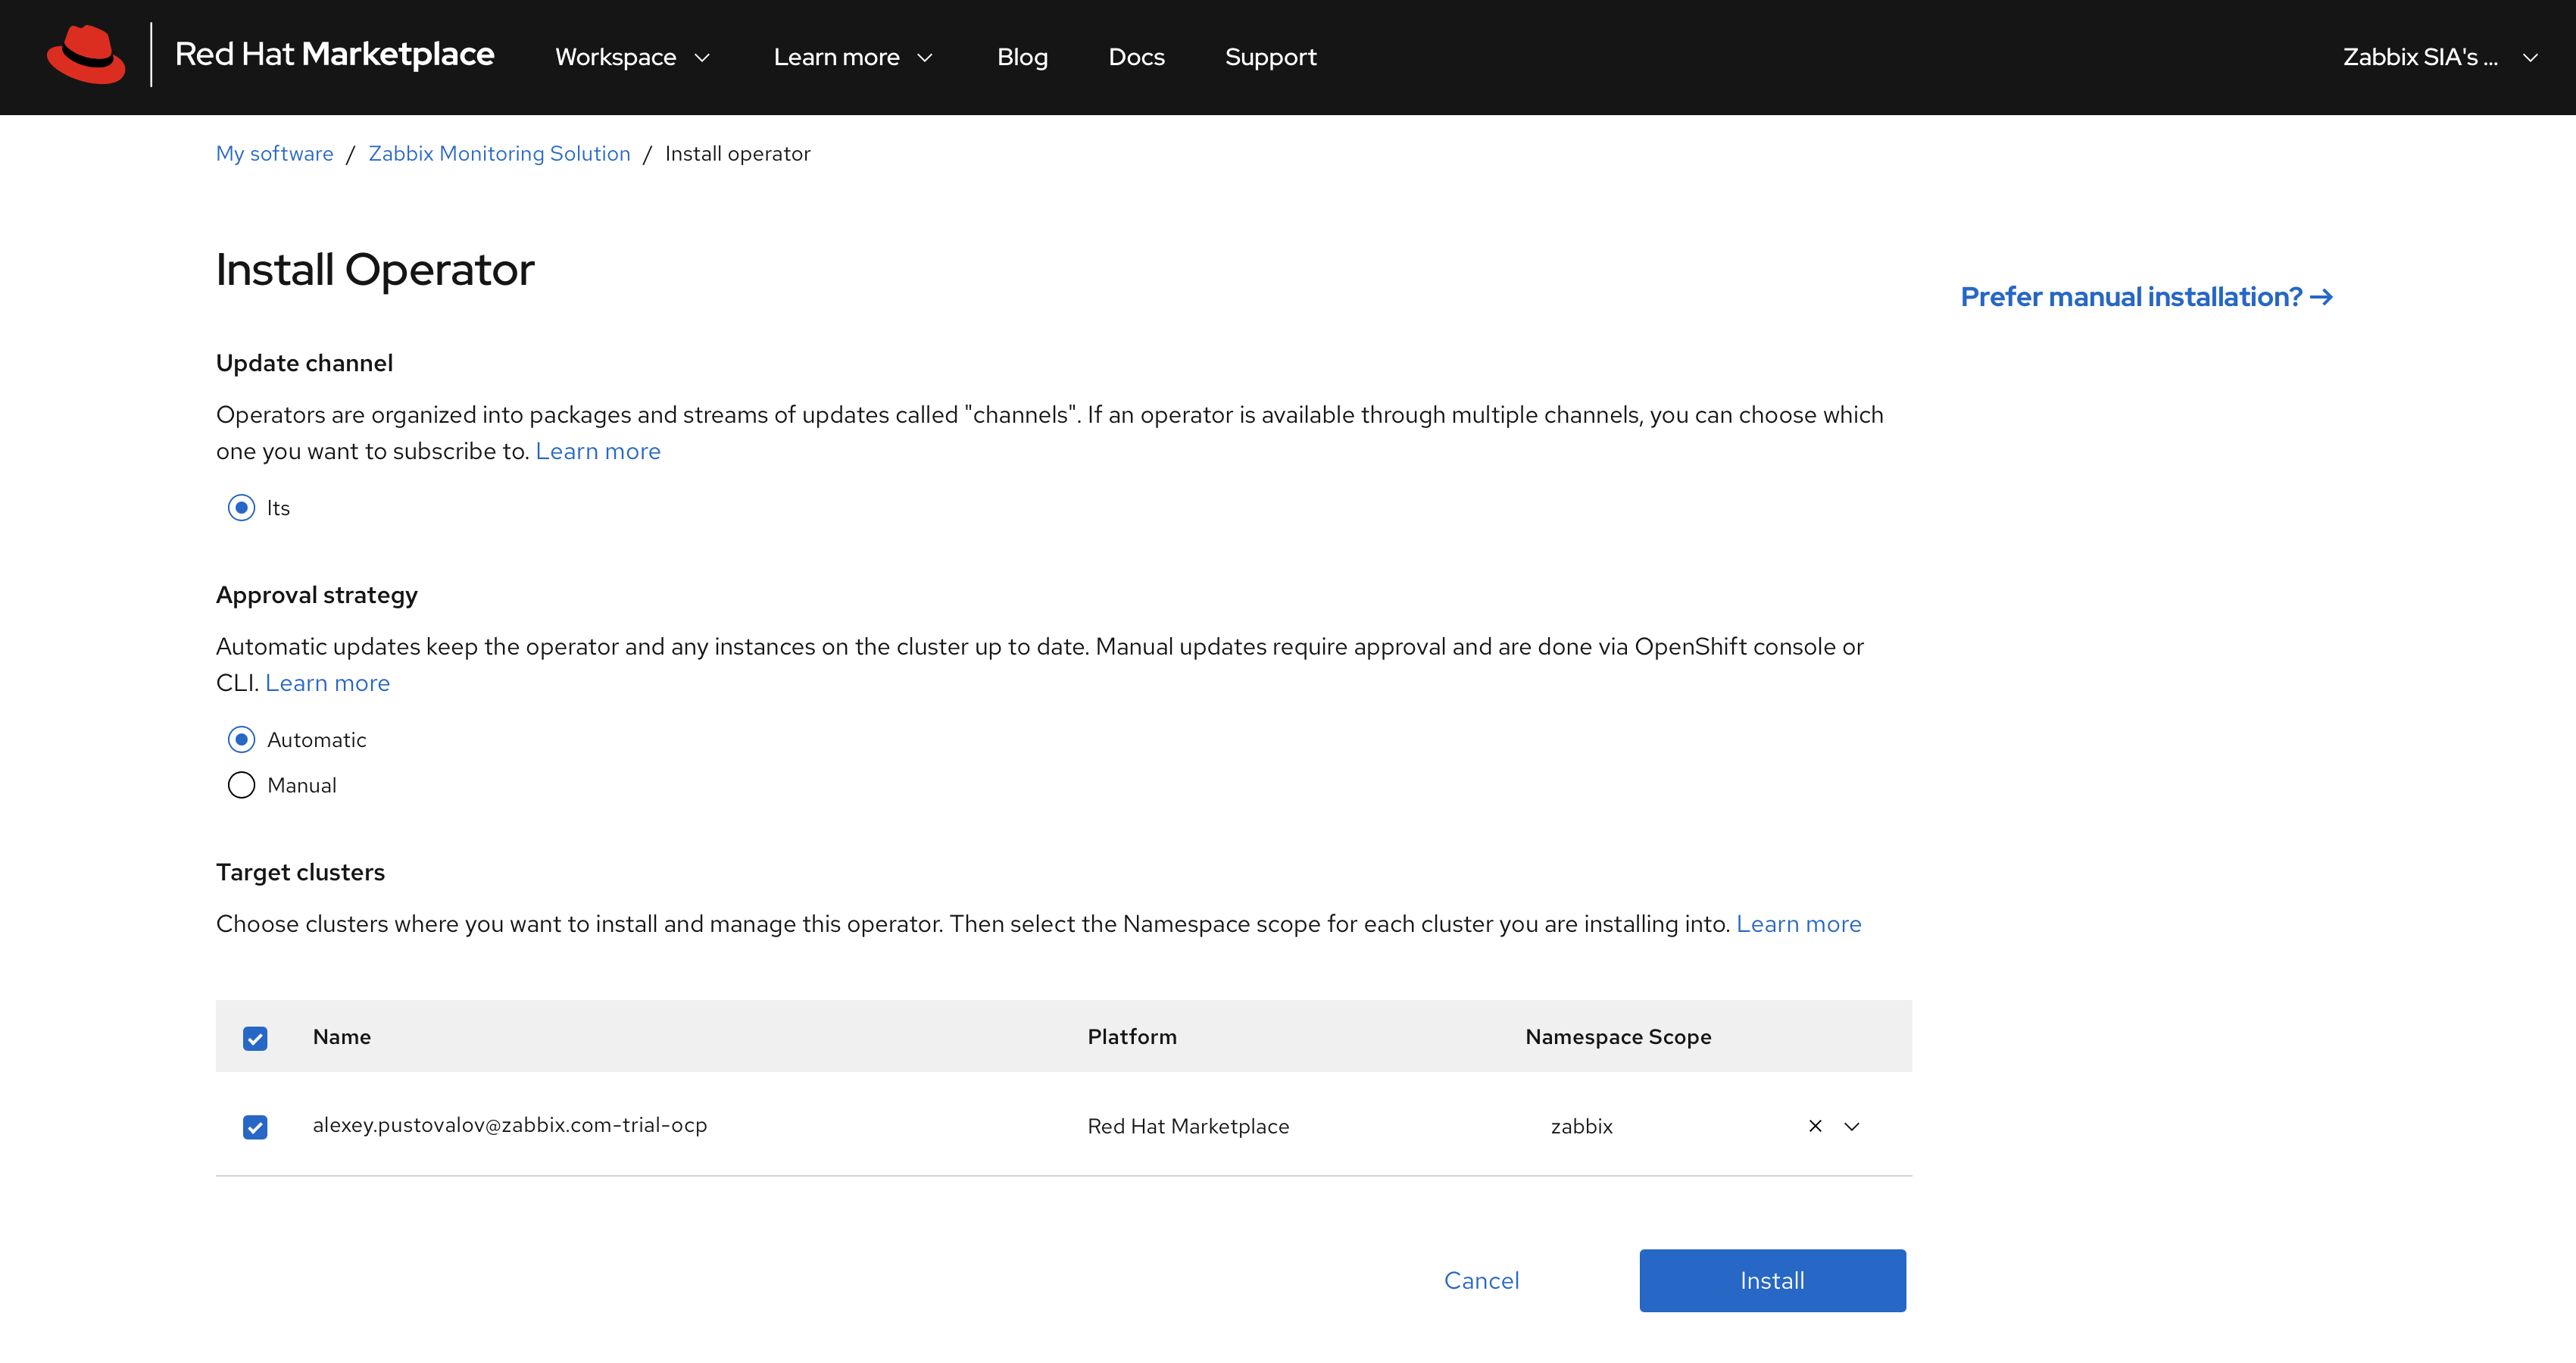This screenshot has height=1363, width=2576.
Task: Select Automatic approval strategy
Action: point(241,740)
